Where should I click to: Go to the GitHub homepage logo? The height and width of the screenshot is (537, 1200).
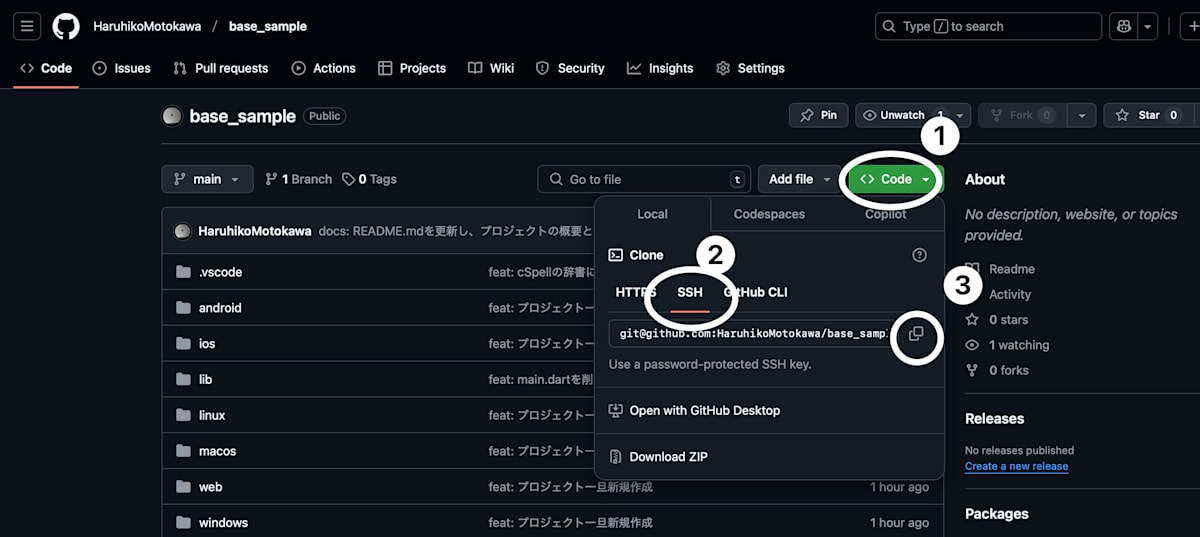tap(66, 26)
